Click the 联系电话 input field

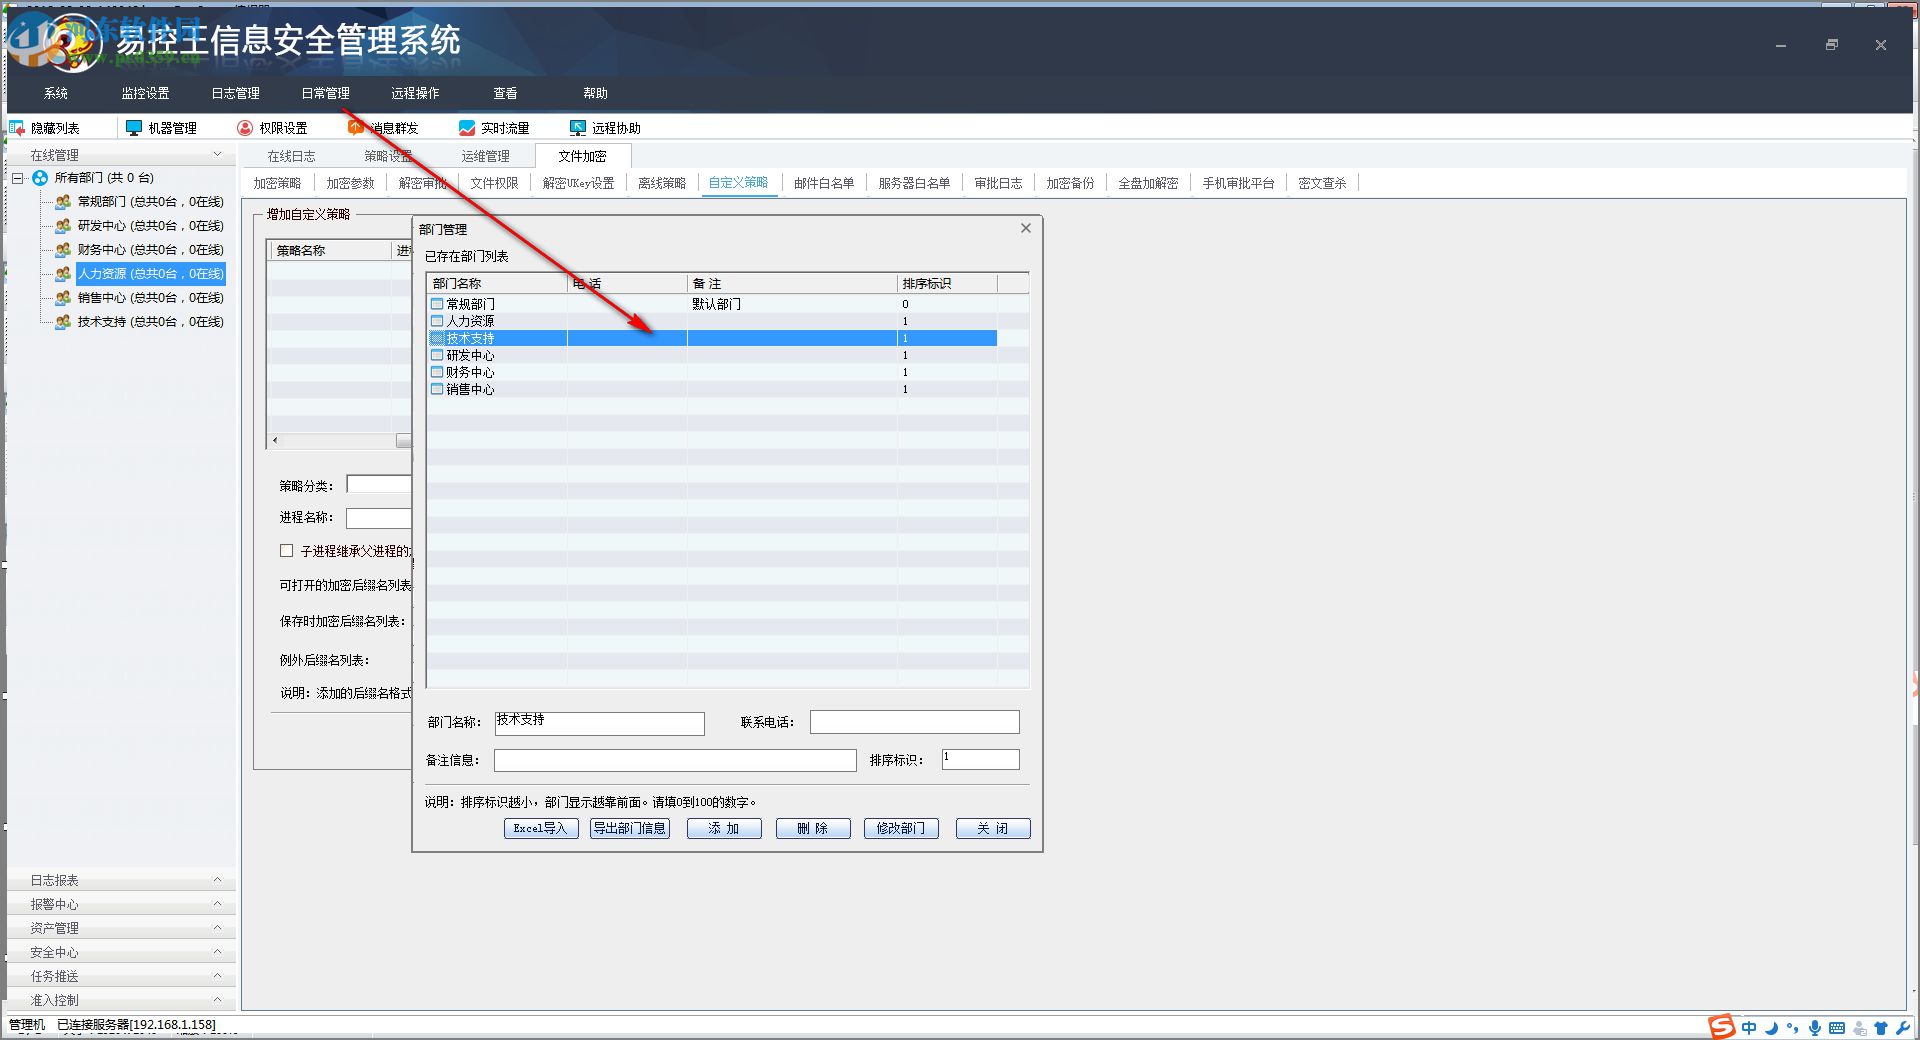914,722
